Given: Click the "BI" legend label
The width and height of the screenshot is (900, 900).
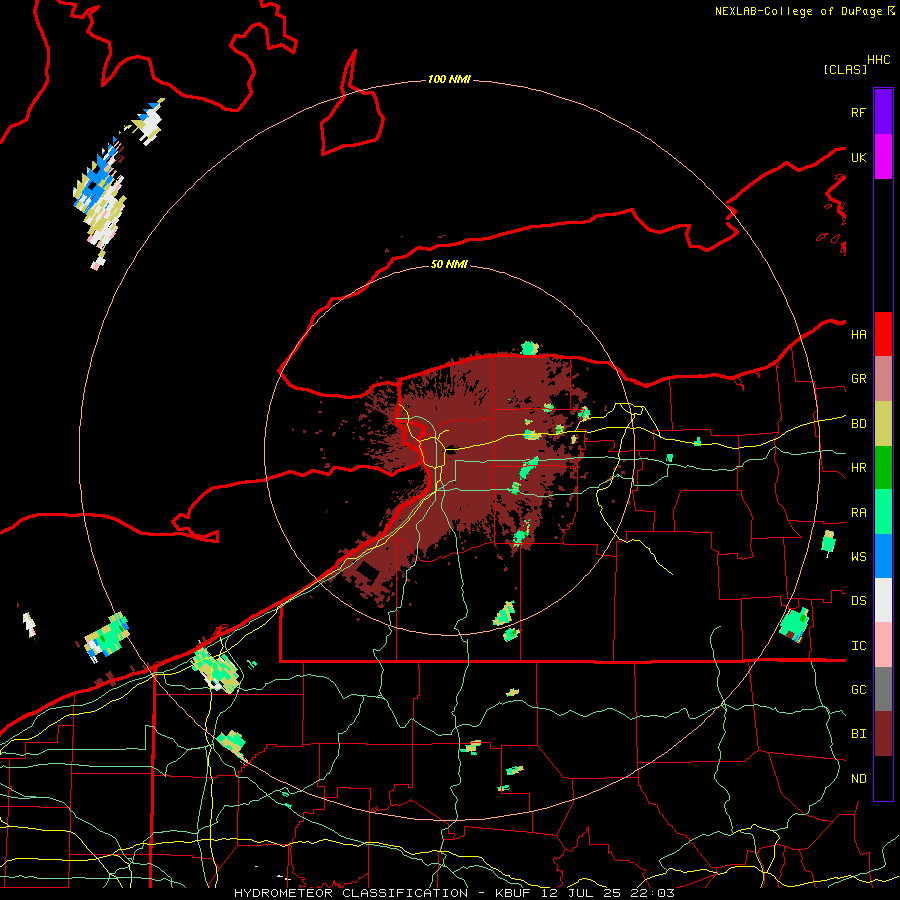Looking at the screenshot, I should [x=858, y=734].
